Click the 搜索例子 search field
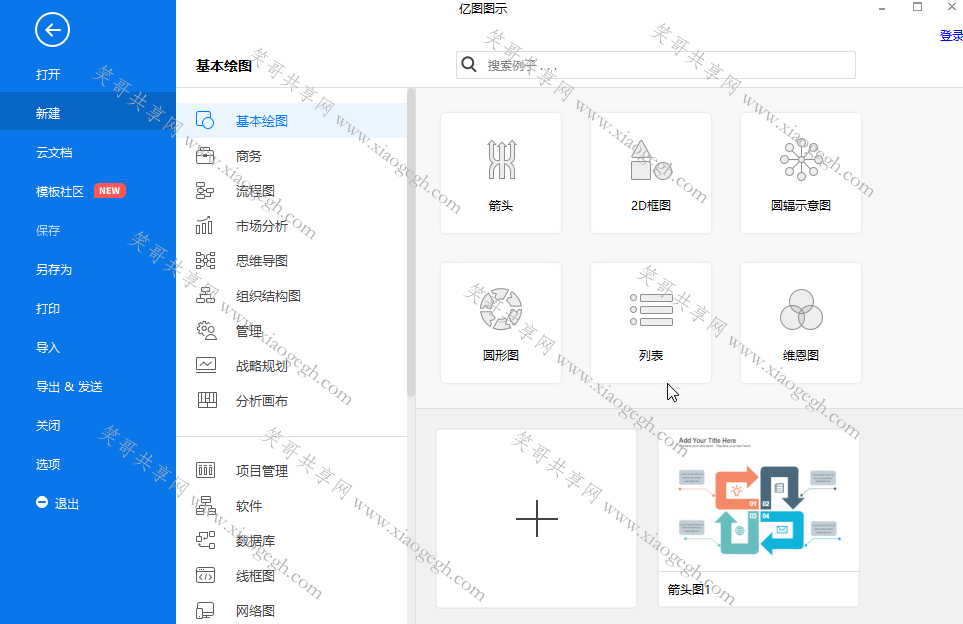This screenshot has height=624, width=963. (656, 65)
